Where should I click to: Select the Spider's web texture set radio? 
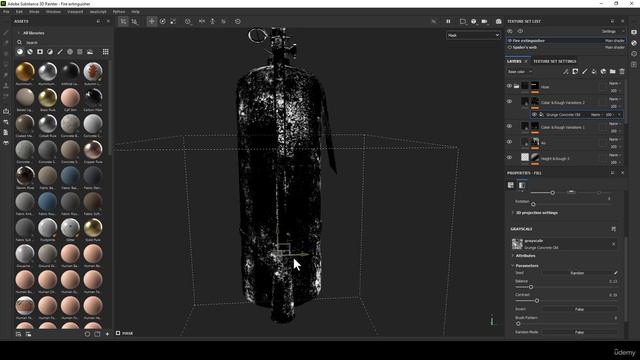[510, 47]
